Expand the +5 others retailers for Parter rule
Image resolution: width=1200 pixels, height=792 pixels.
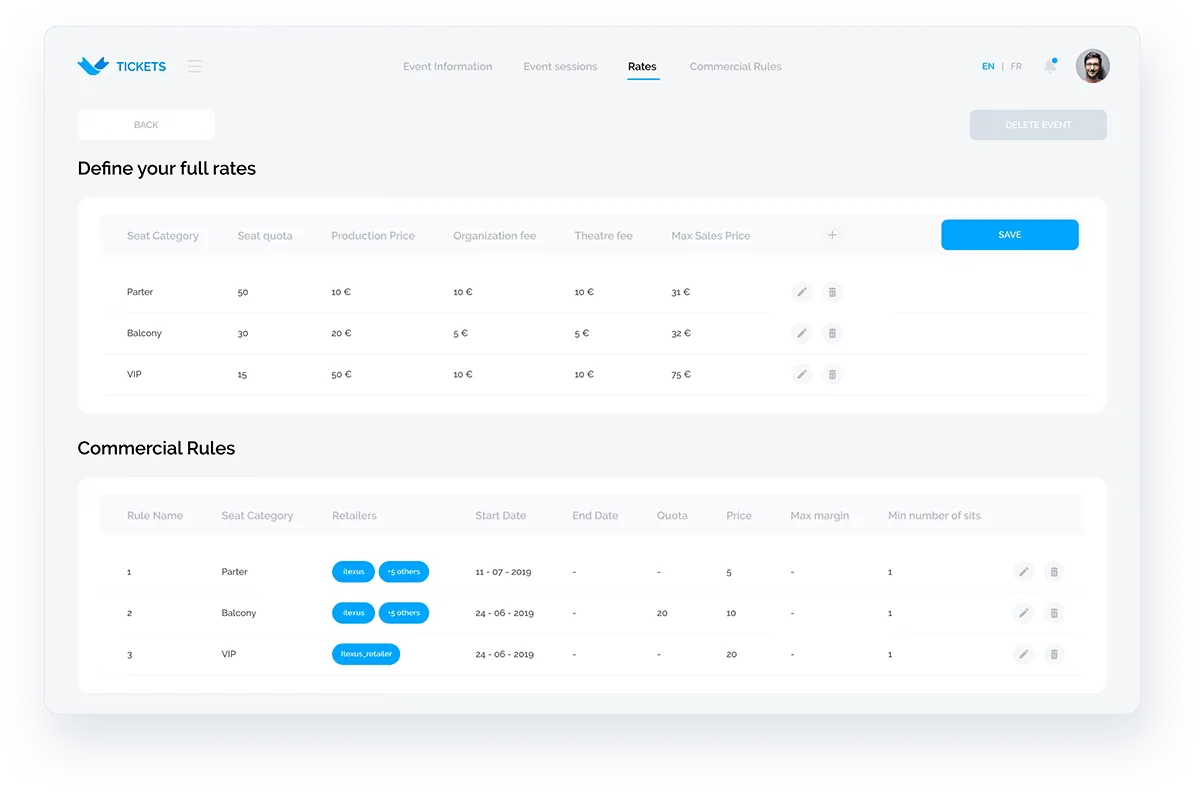(404, 572)
